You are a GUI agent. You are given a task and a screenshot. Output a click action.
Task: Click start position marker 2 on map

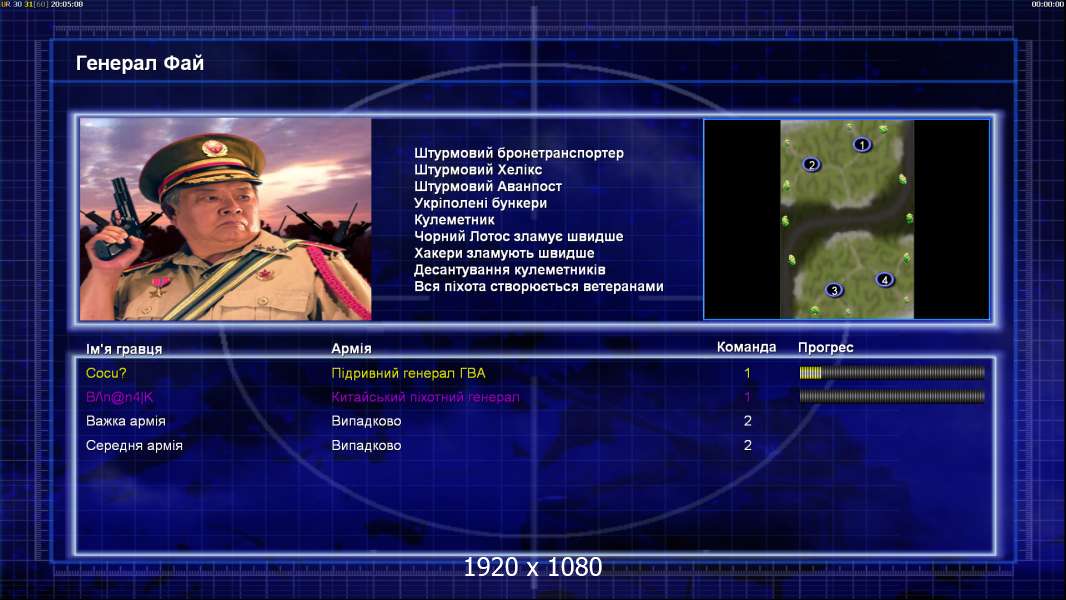811,164
